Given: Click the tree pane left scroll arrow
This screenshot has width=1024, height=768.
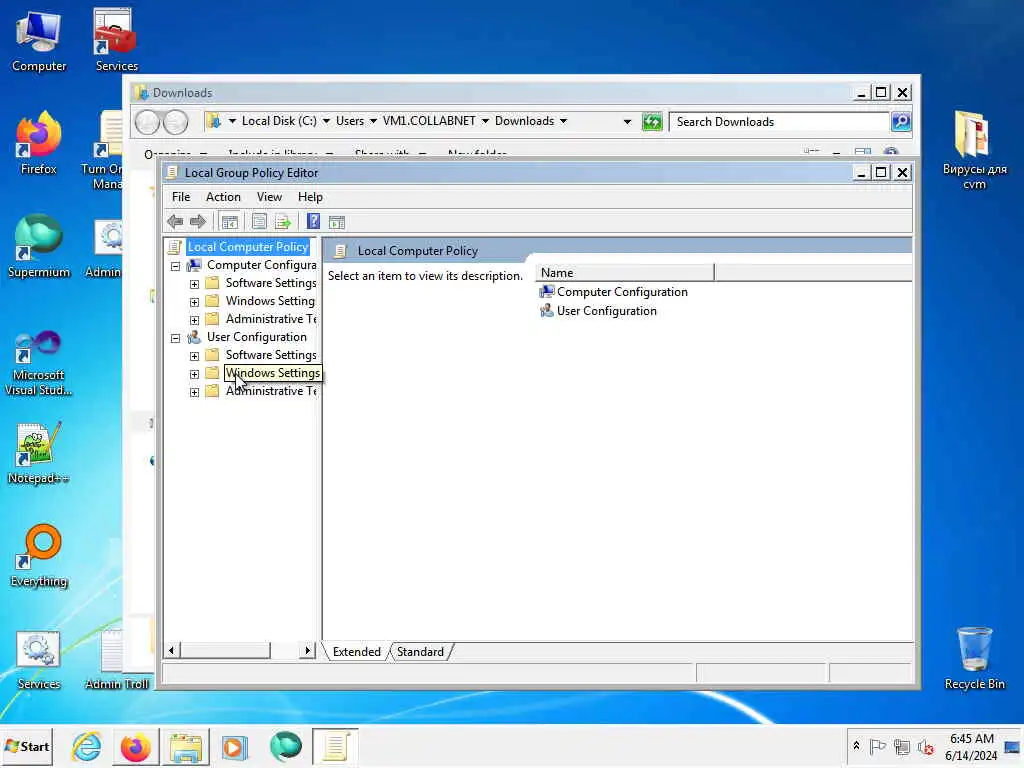Looking at the screenshot, I should [x=172, y=650].
